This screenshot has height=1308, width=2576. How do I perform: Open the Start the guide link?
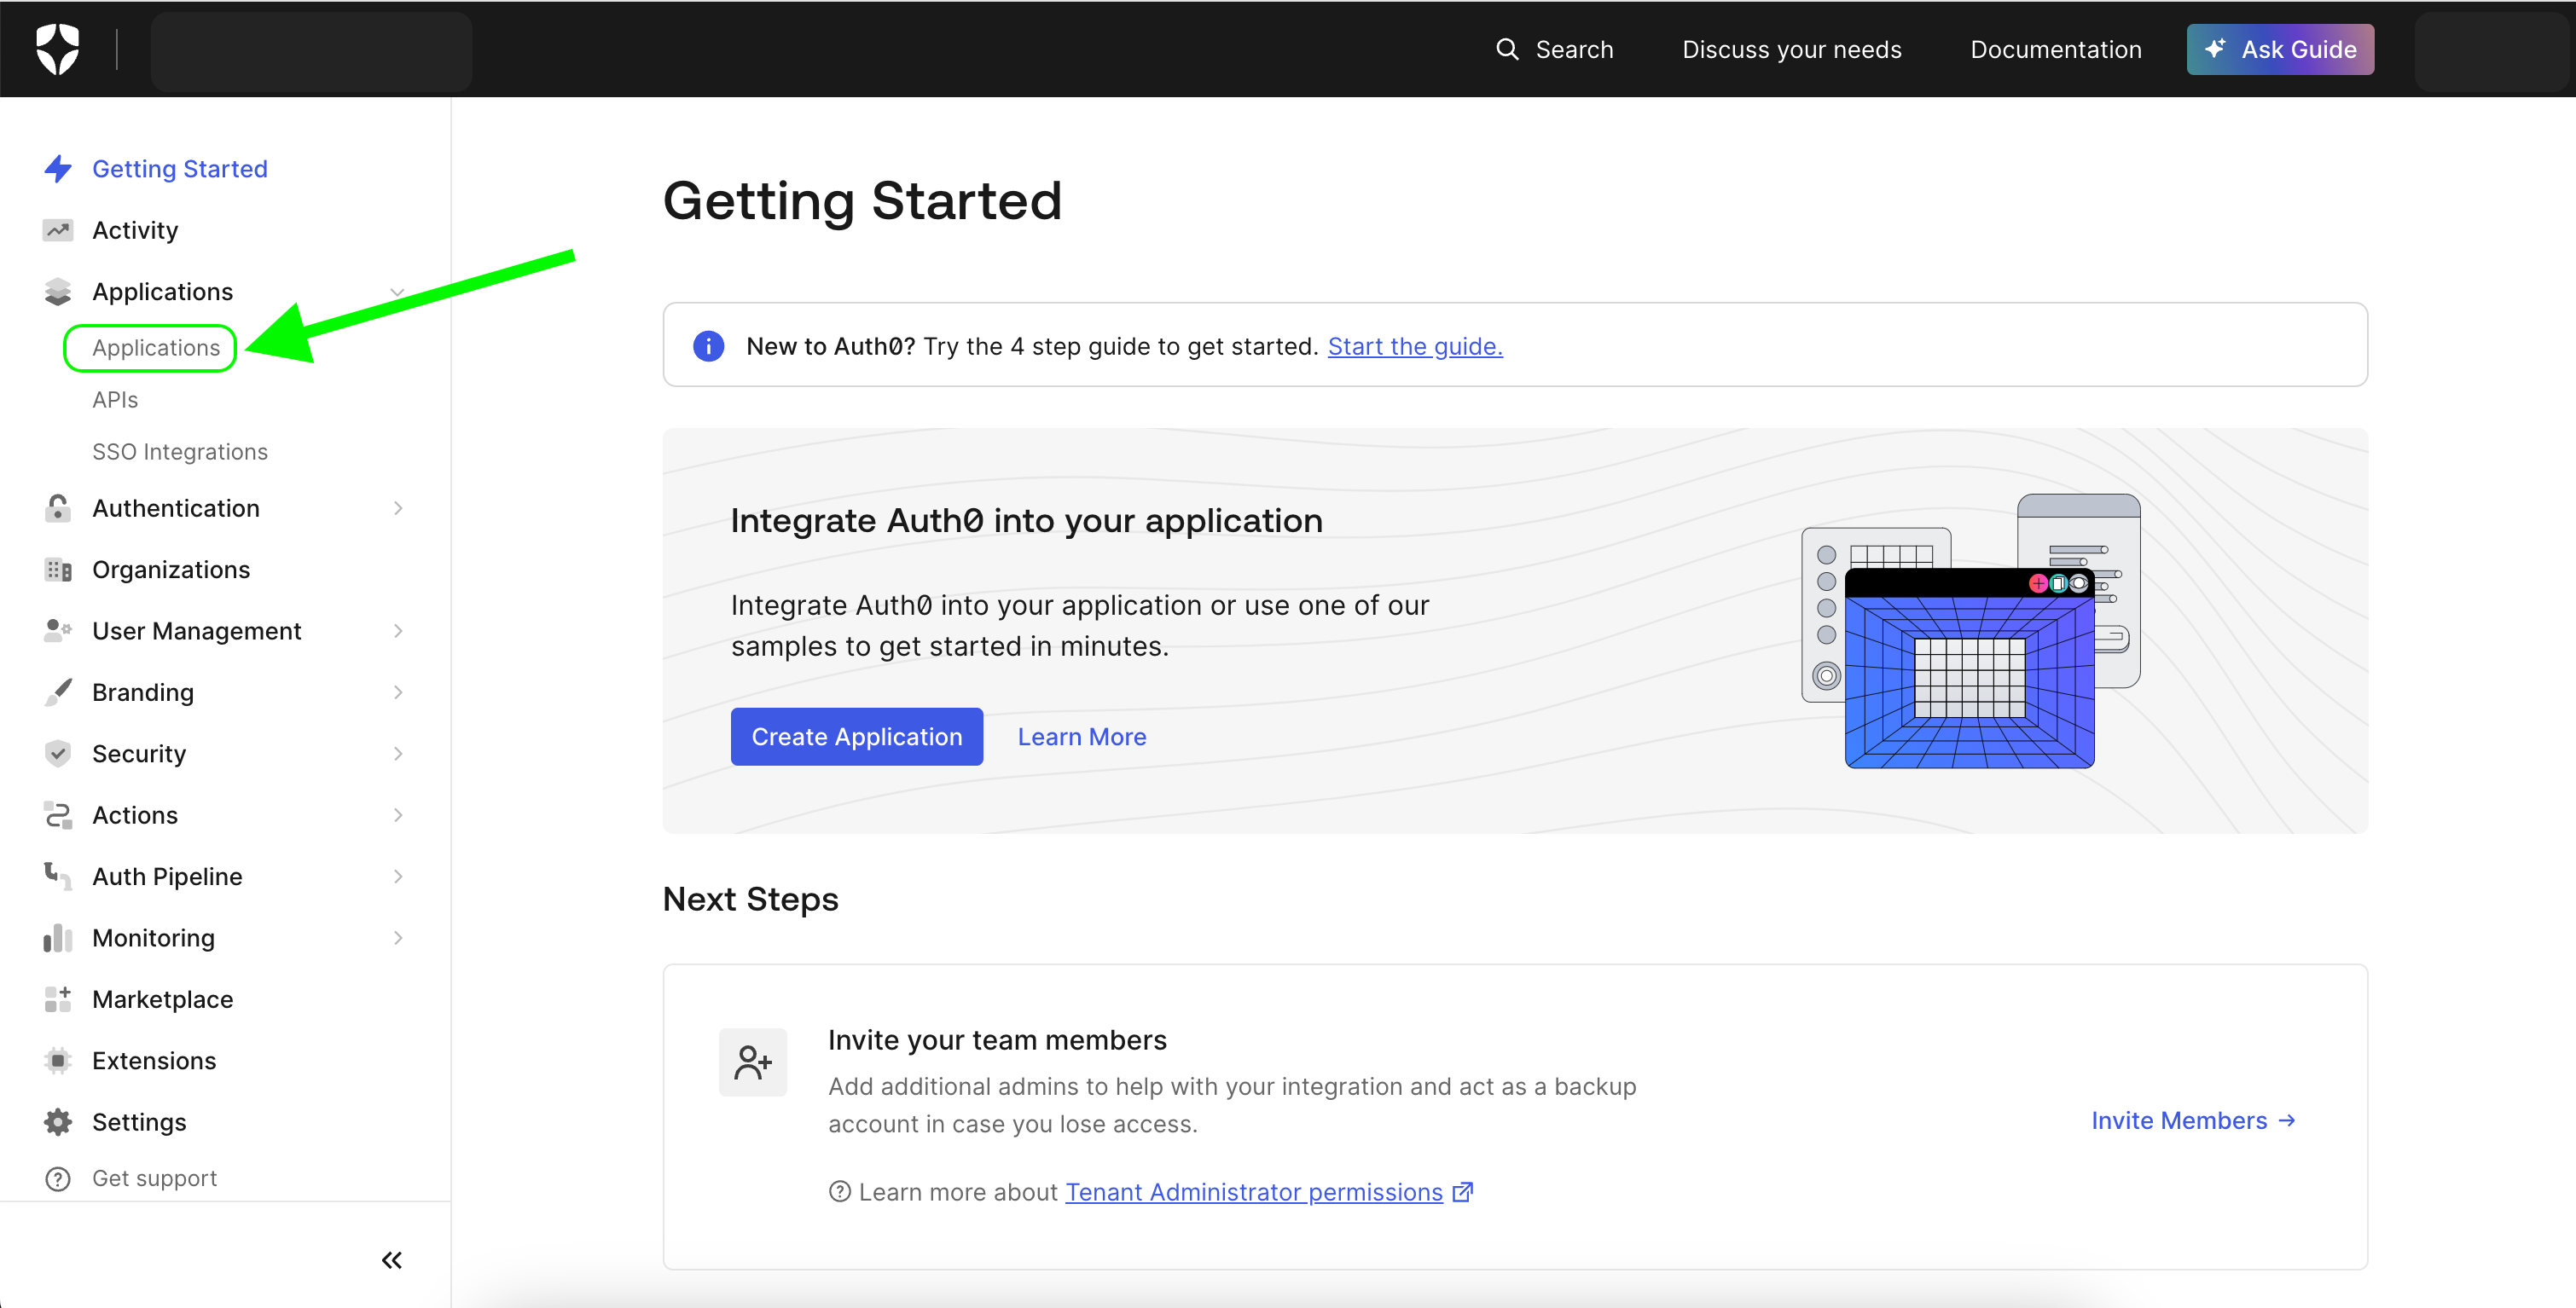coord(1414,346)
